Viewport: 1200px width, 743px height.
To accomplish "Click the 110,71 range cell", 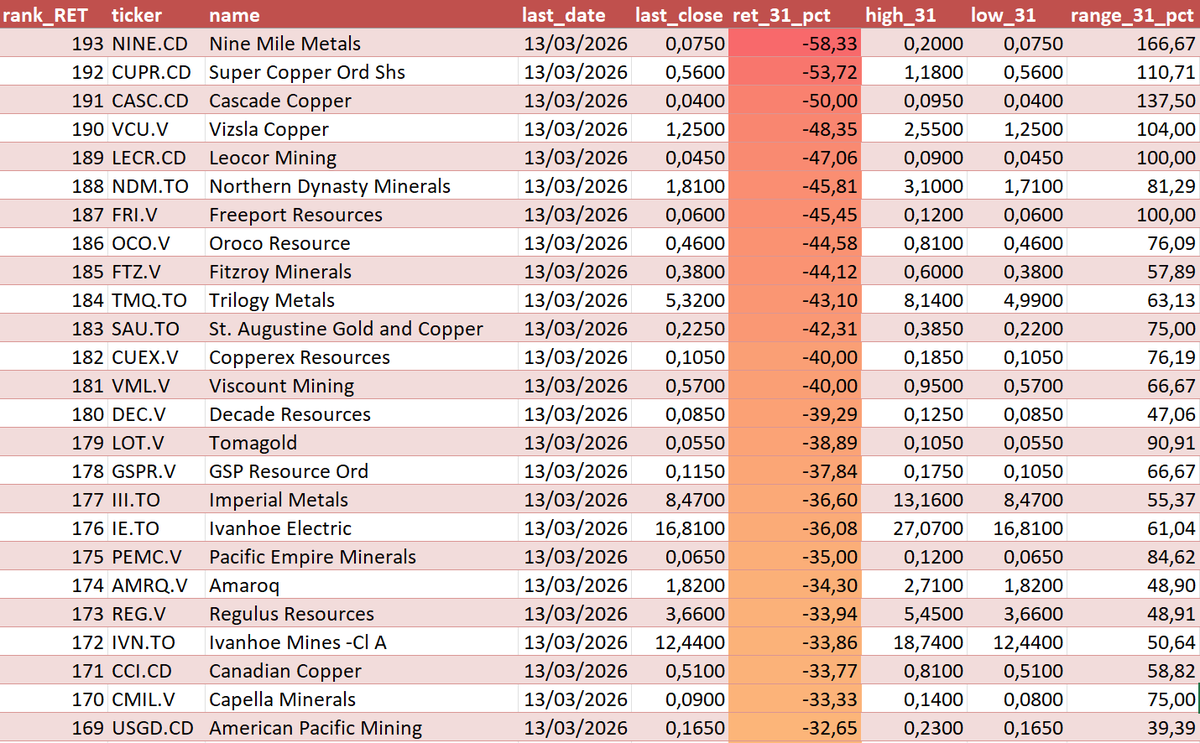I will click(x=1133, y=72).
